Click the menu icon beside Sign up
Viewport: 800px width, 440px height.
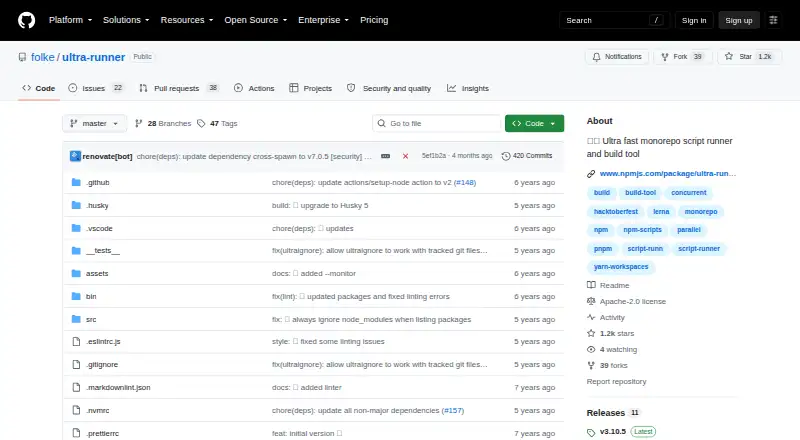773,20
